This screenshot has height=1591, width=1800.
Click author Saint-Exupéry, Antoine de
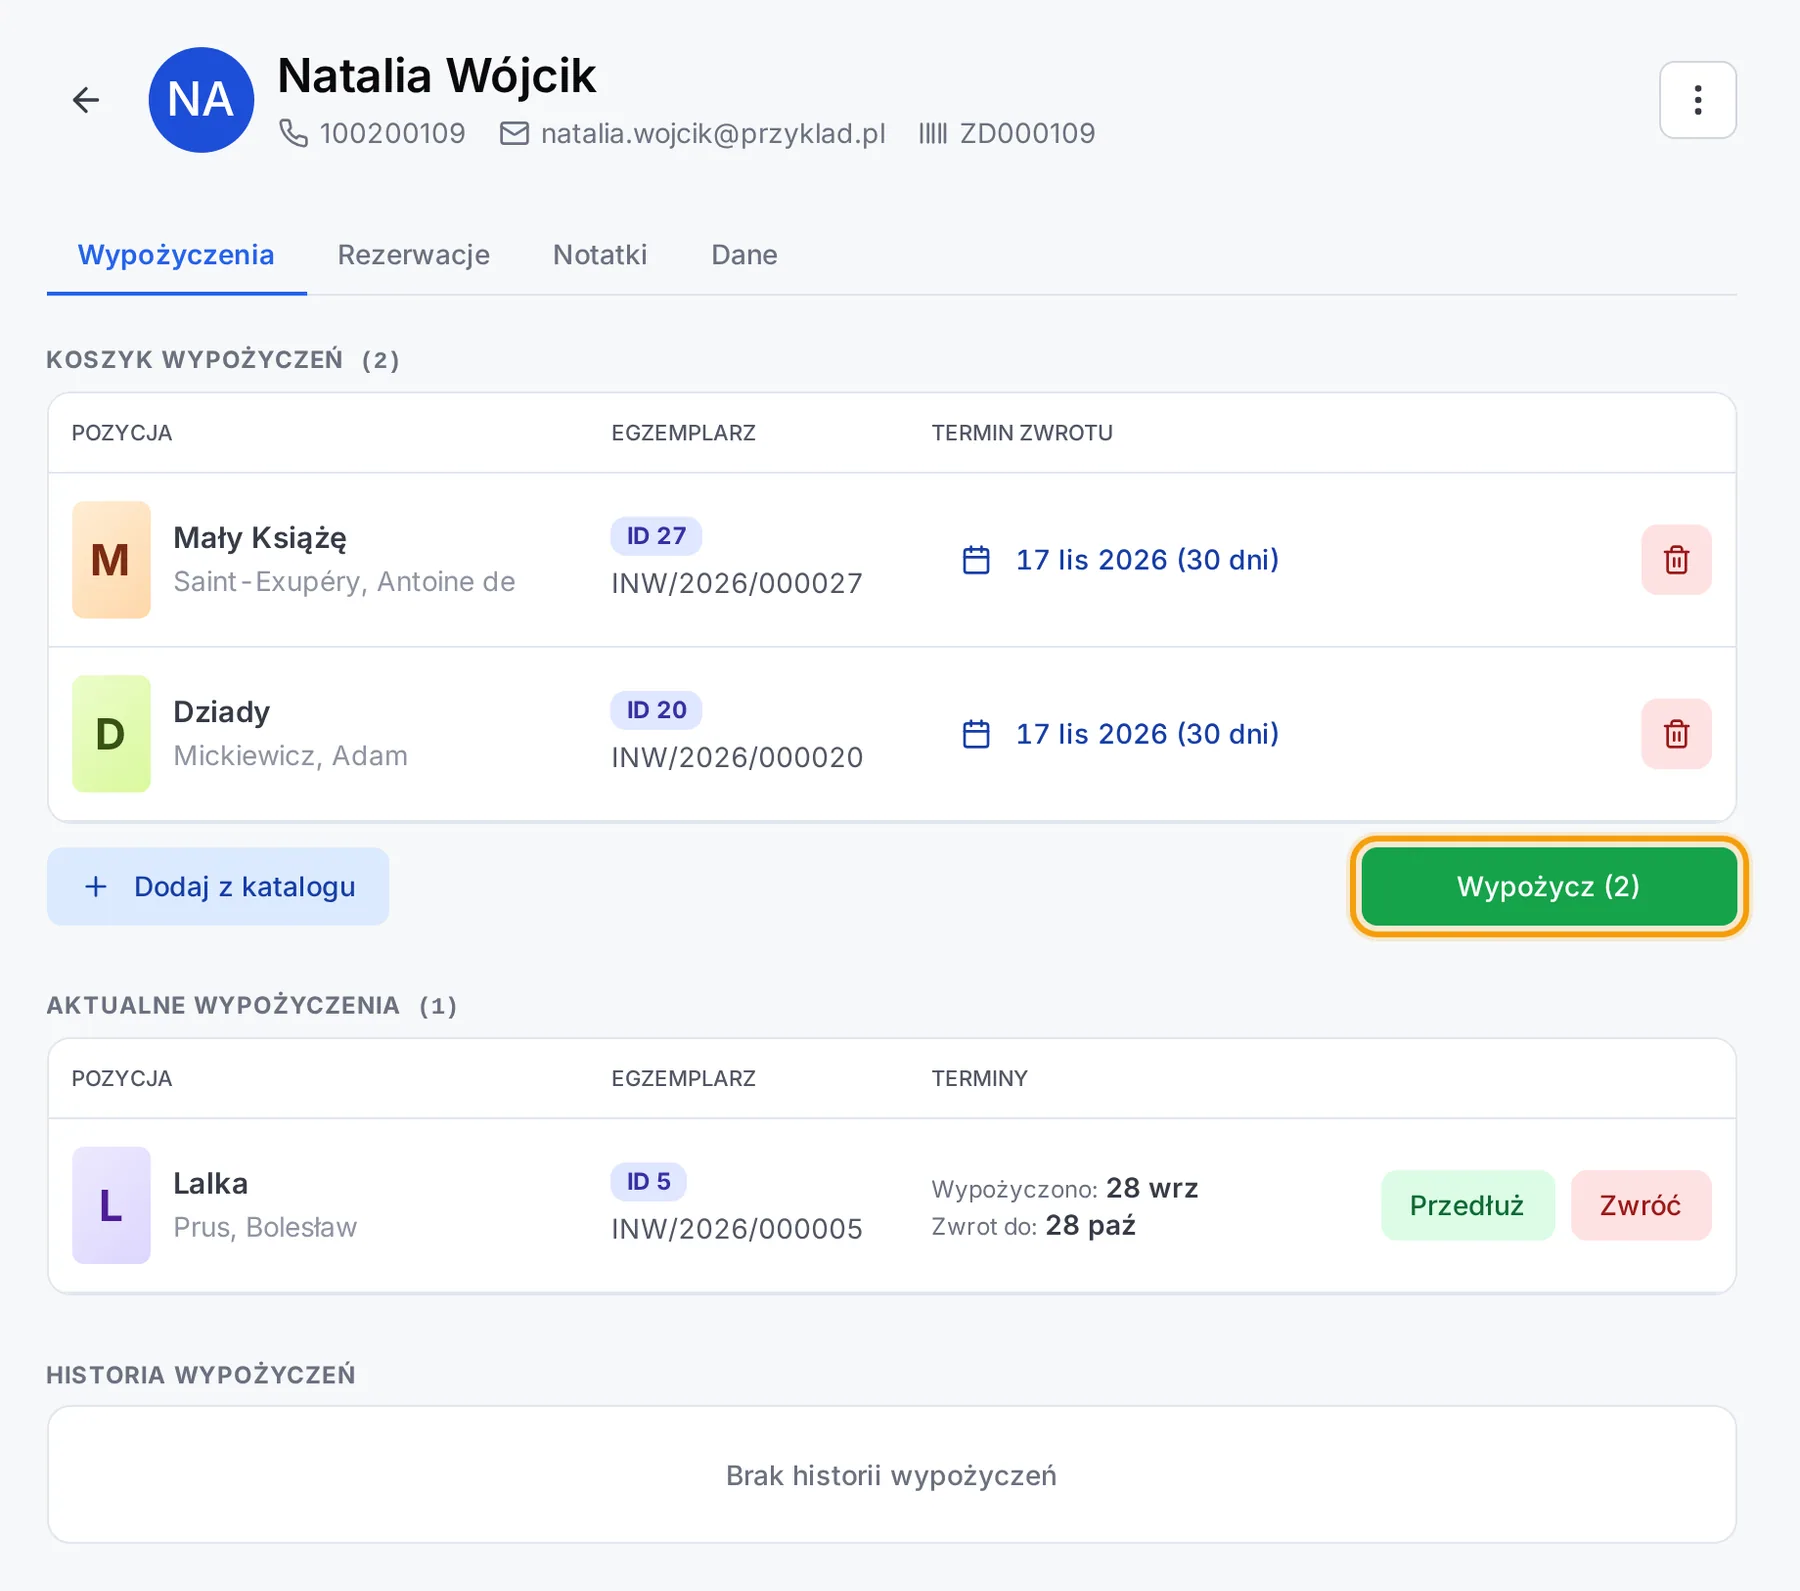pyautogui.click(x=344, y=581)
